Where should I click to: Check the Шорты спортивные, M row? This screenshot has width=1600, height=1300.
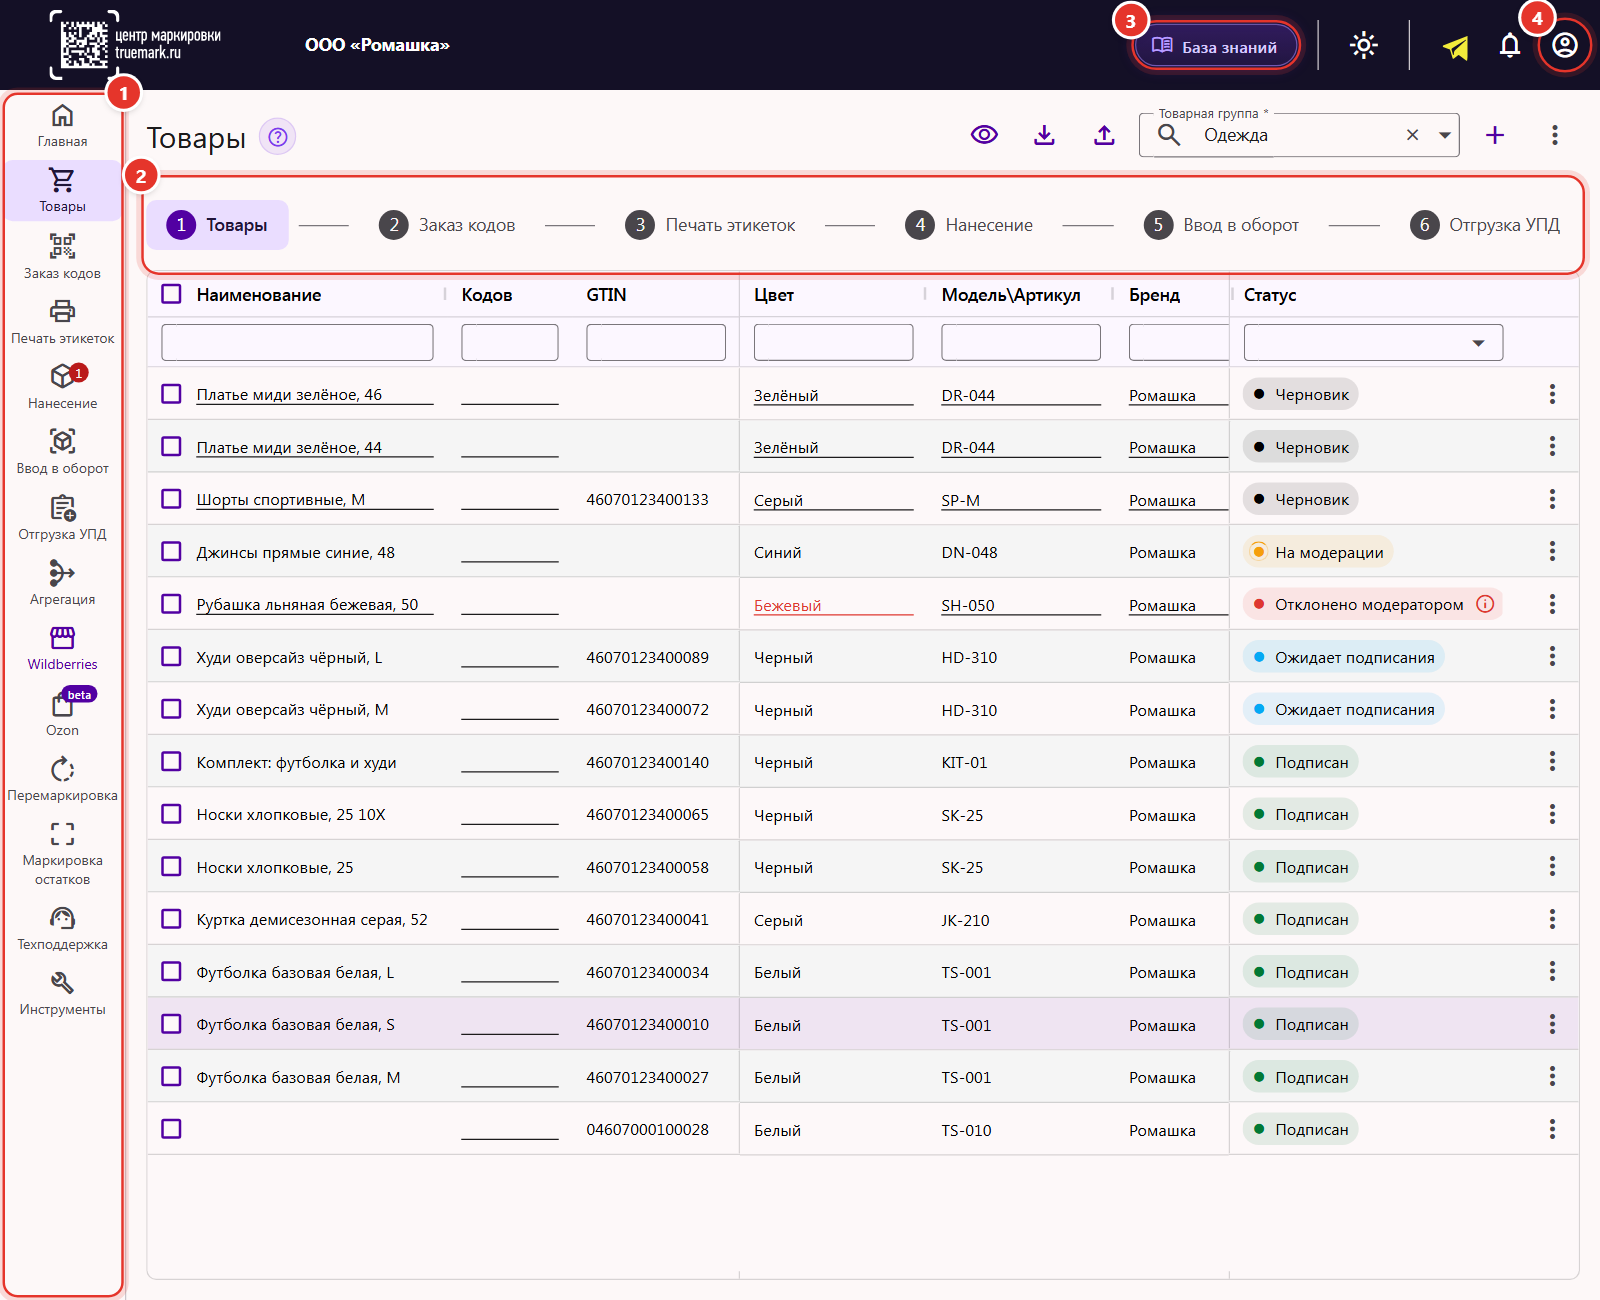click(172, 499)
